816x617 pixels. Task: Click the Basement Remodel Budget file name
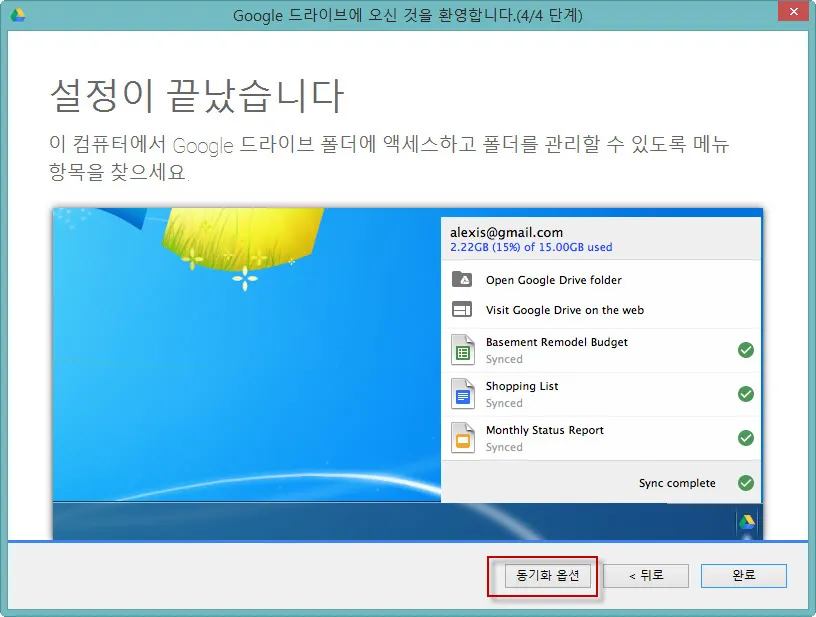[557, 342]
